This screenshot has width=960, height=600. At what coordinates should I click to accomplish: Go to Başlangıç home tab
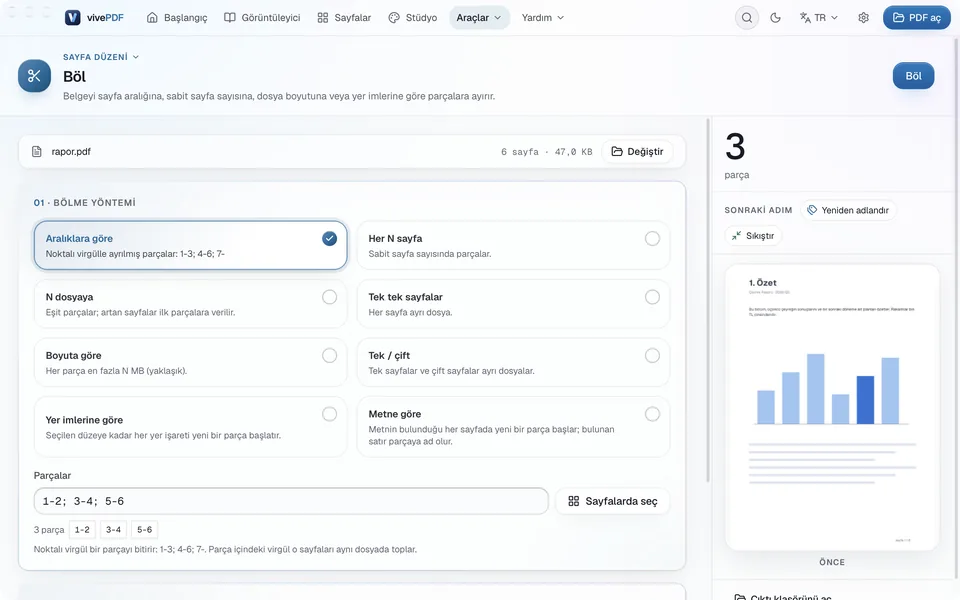tap(177, 18)
